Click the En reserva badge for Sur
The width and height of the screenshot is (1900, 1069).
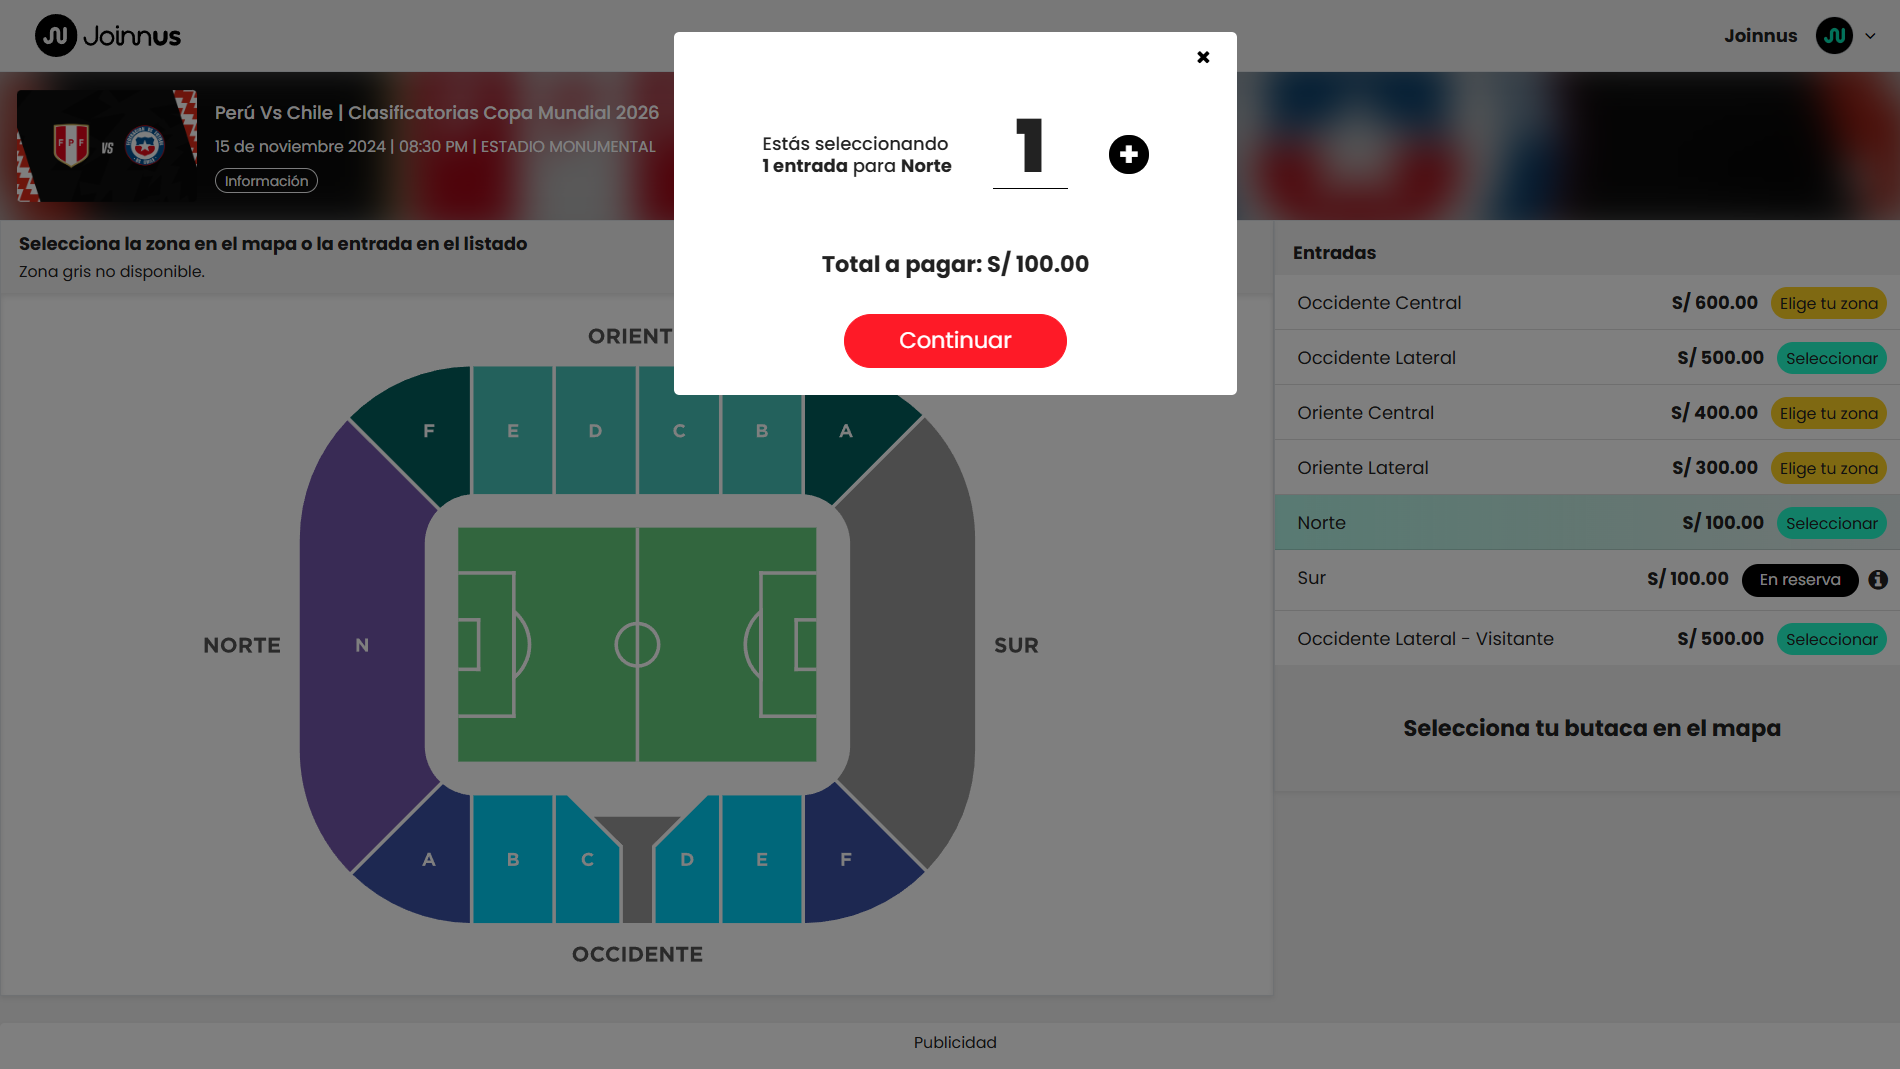coord(1799,580)
